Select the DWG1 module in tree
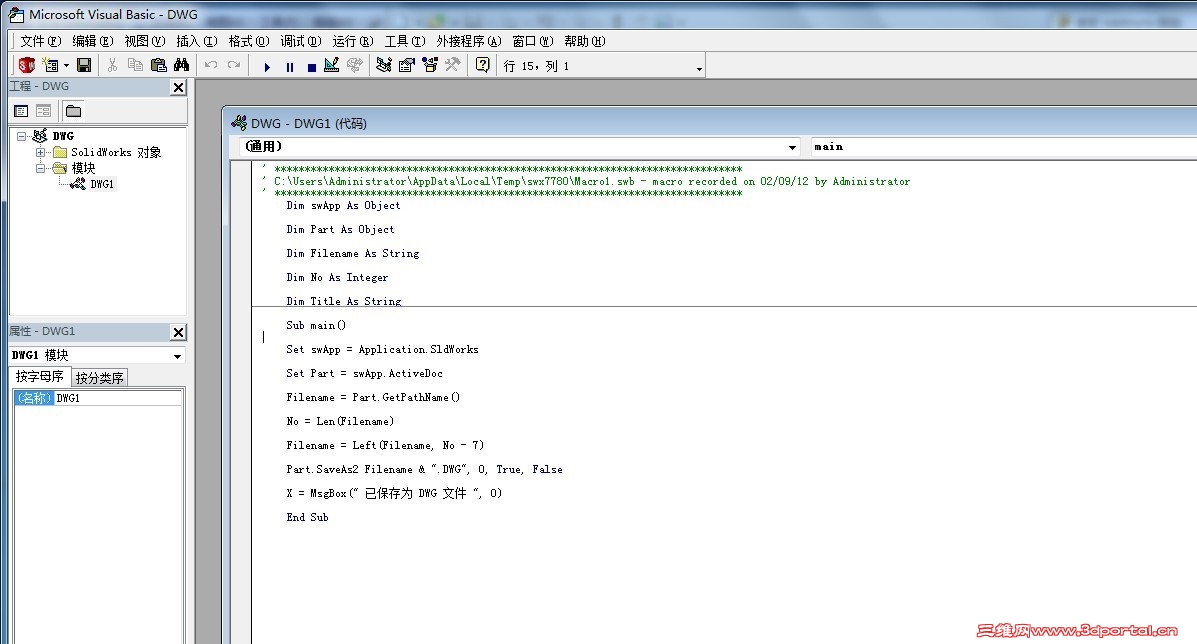 (x=102, y=184)
